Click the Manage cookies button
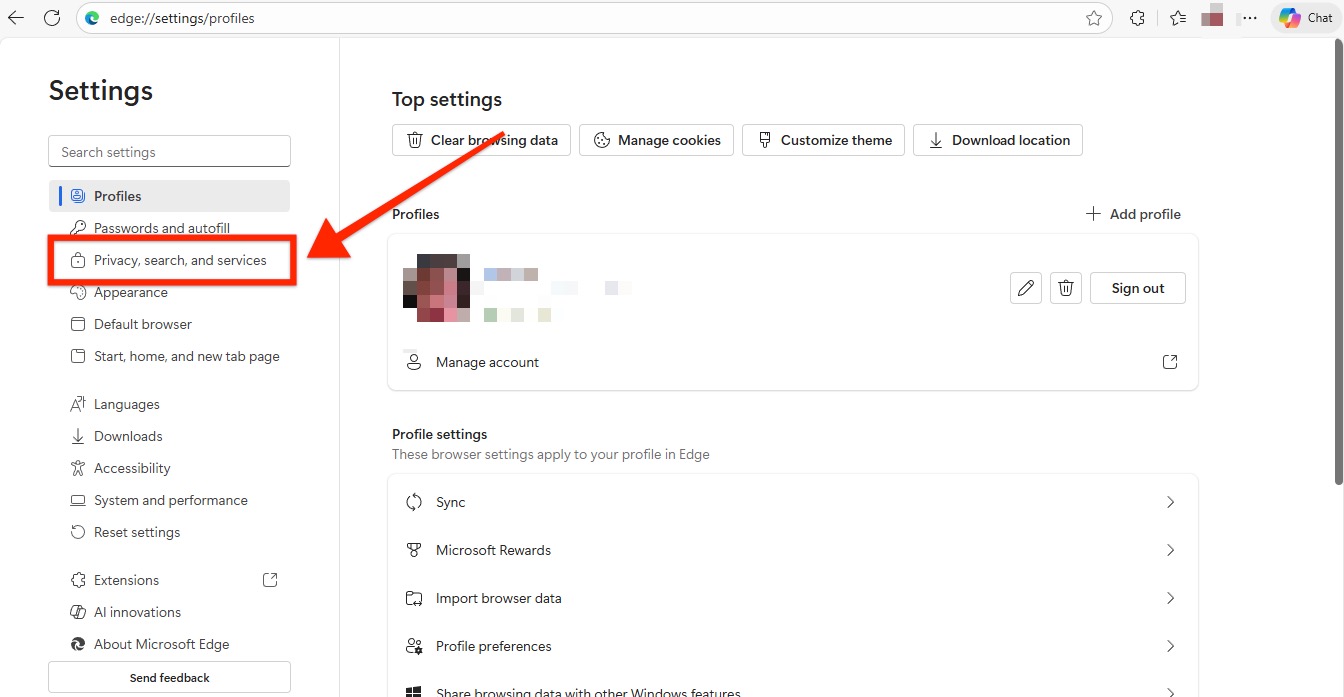The width and height of the screenshot is (1344, 697). [x=657, y=140]
